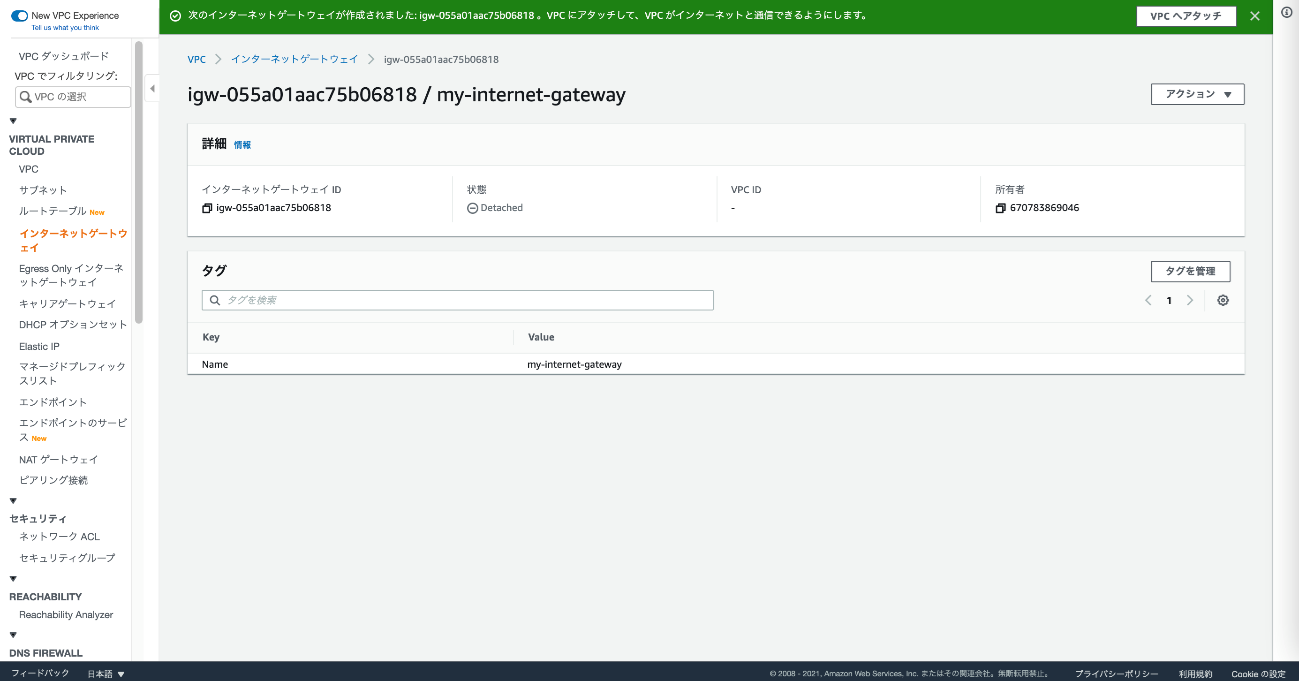Viewport: 1299px width, 681px height.
Task: Click the info icon at top right
Action: [1286, 12]
